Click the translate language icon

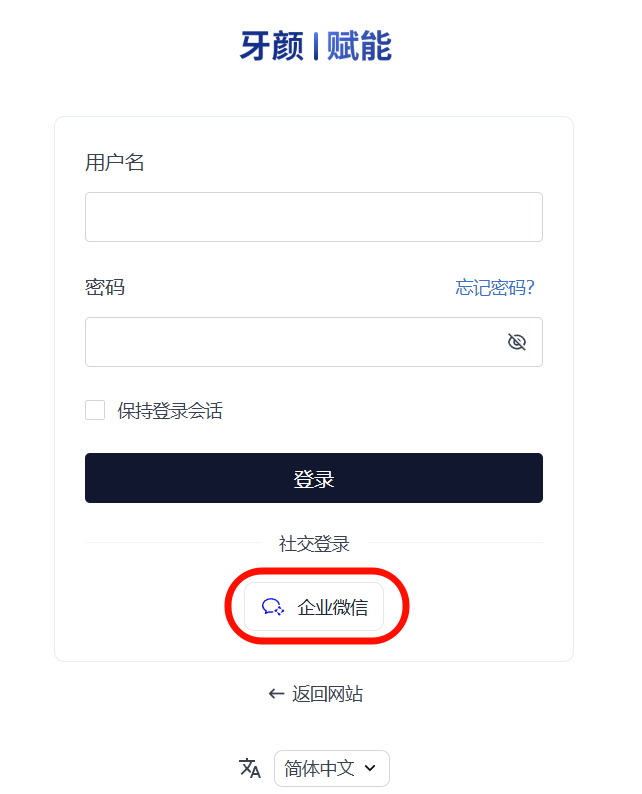[250, 768]
